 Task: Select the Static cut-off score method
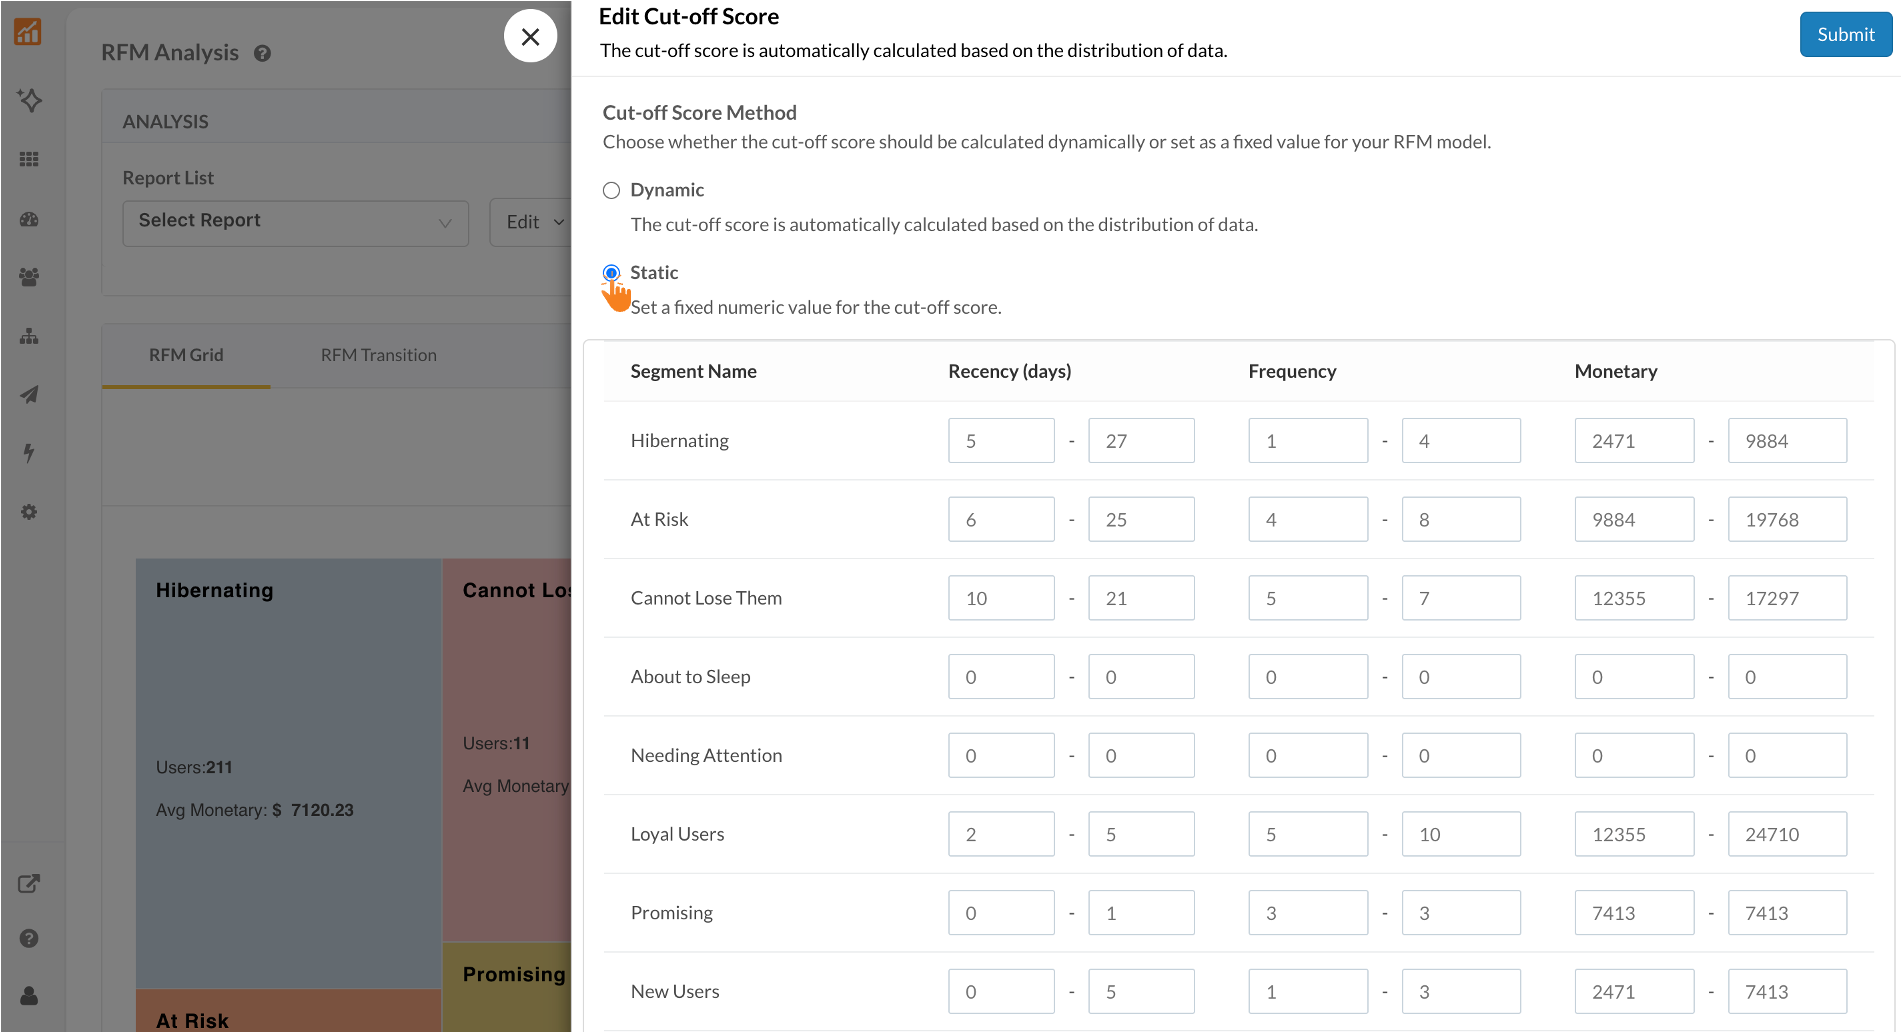coord(611,272)
